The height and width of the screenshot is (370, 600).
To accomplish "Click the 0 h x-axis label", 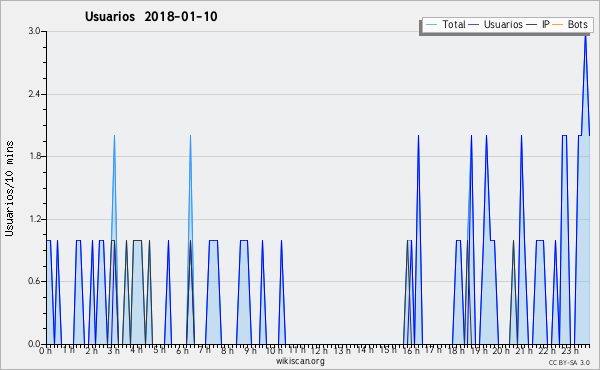I will pos(46,350).
